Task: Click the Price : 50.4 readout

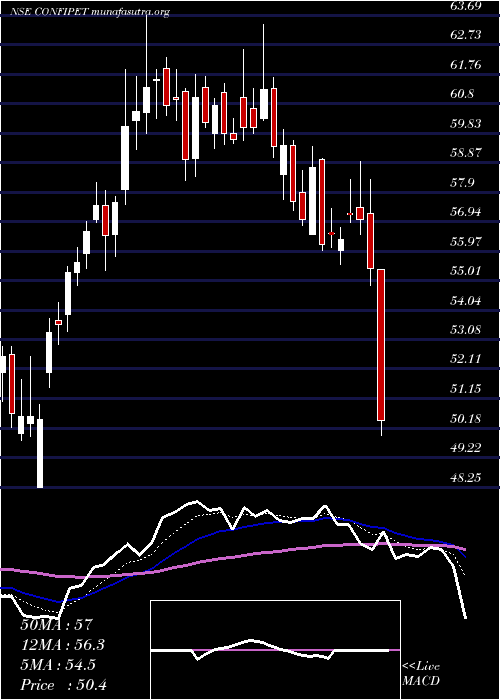Action: (63, 685)
